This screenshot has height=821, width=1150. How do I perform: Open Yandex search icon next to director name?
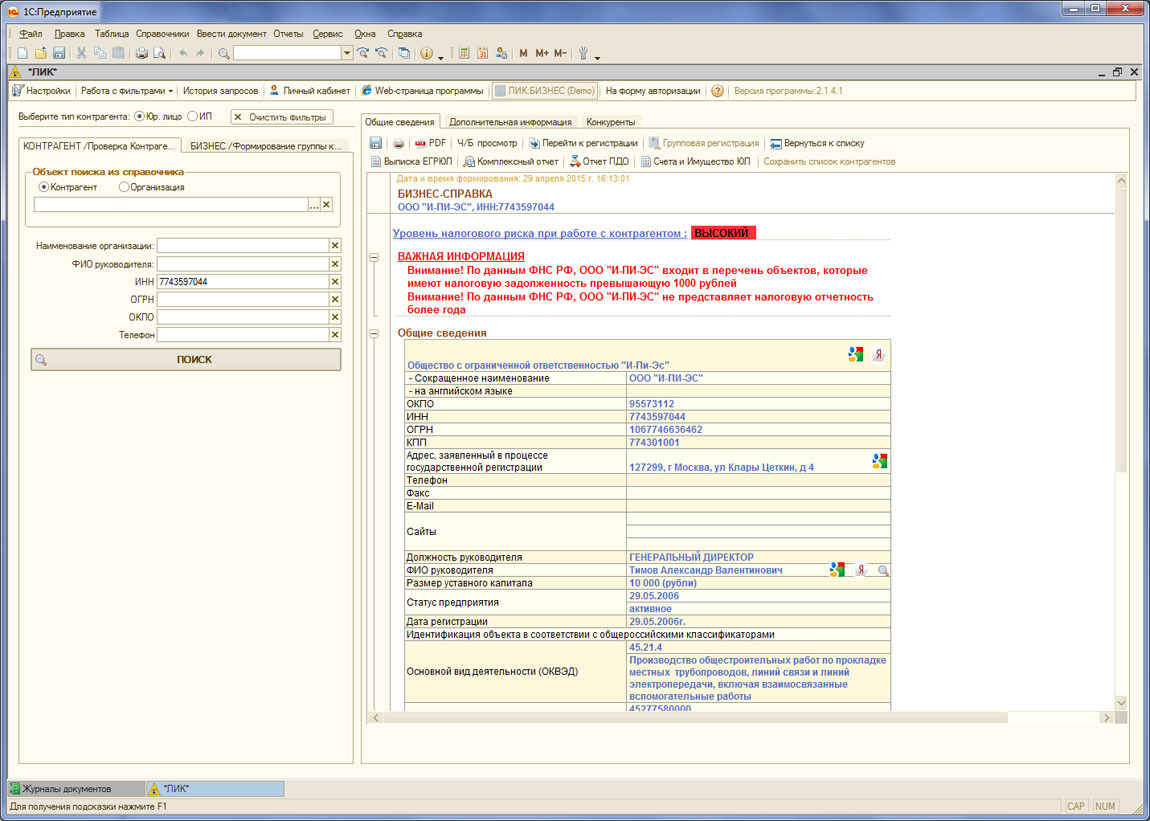click(860, 571)
